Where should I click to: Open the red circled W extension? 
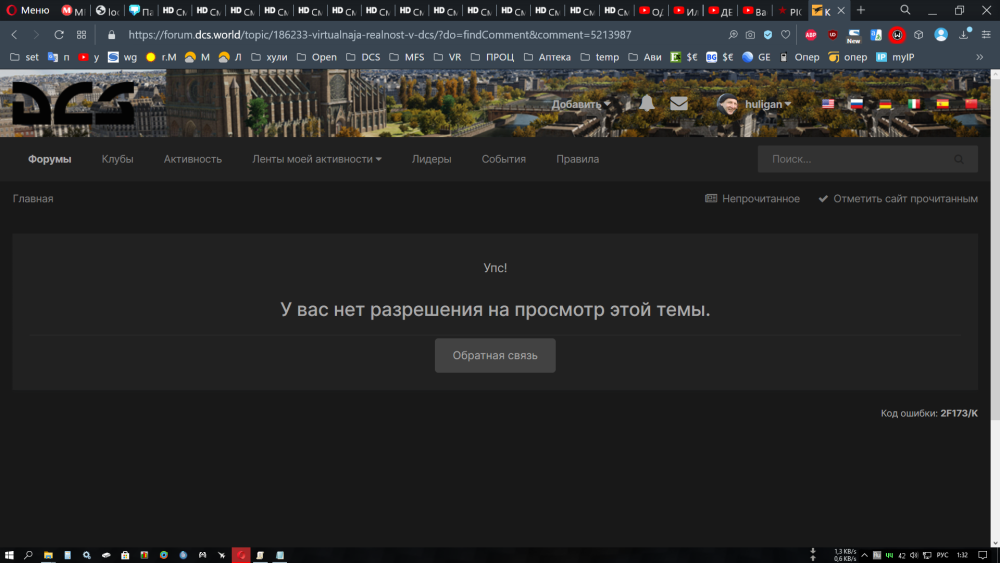click(x=897, y=35)
